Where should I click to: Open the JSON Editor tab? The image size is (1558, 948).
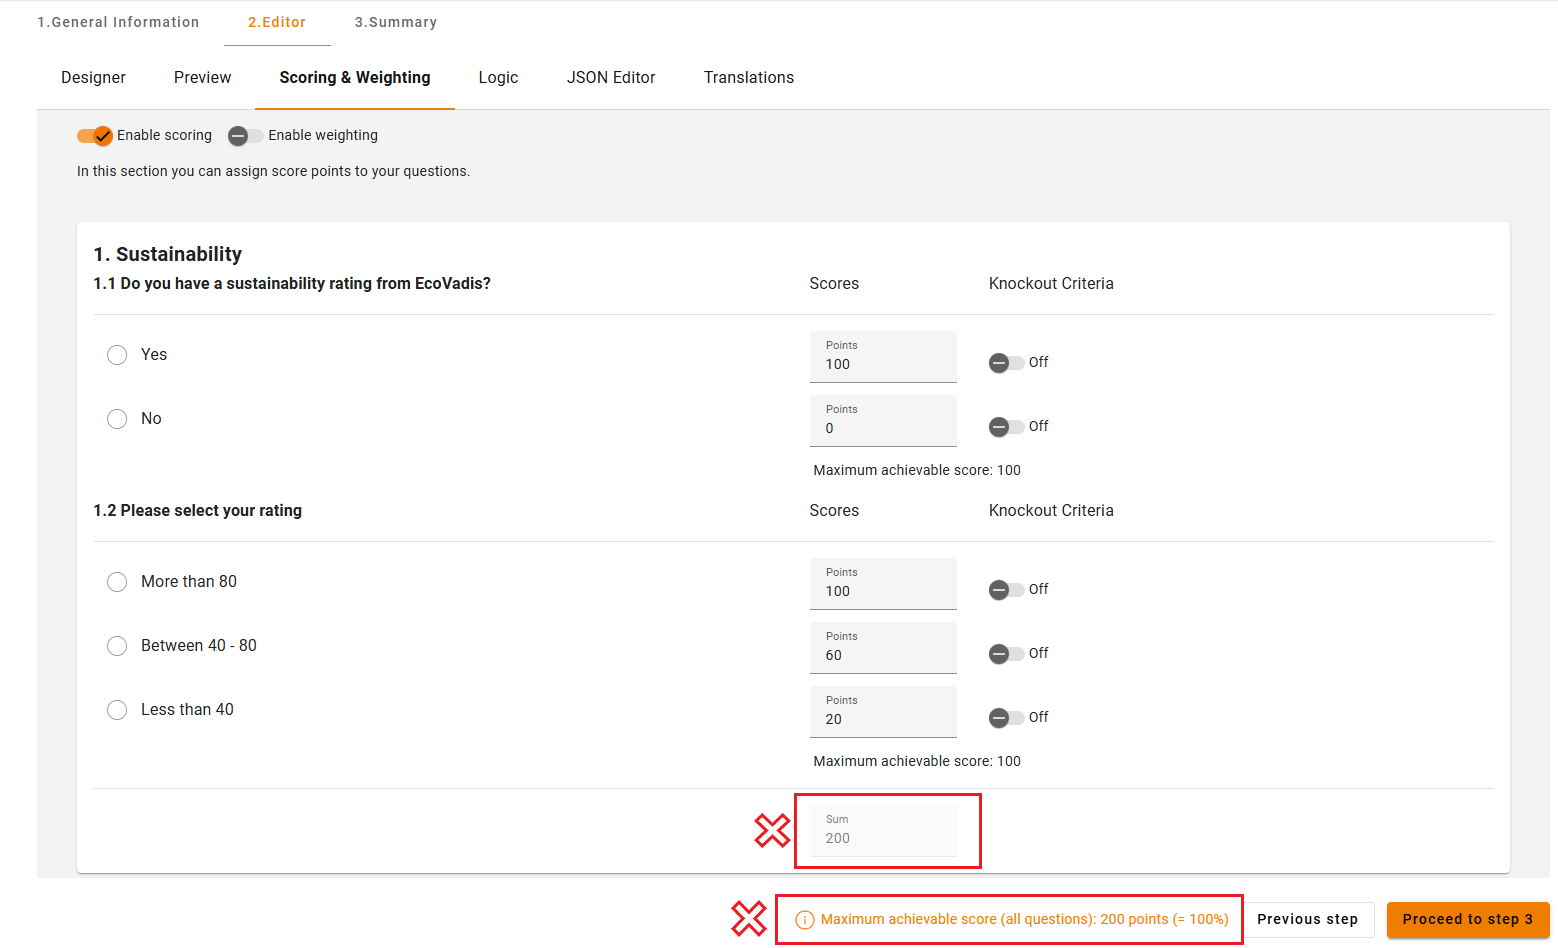[x=611, y=78]
